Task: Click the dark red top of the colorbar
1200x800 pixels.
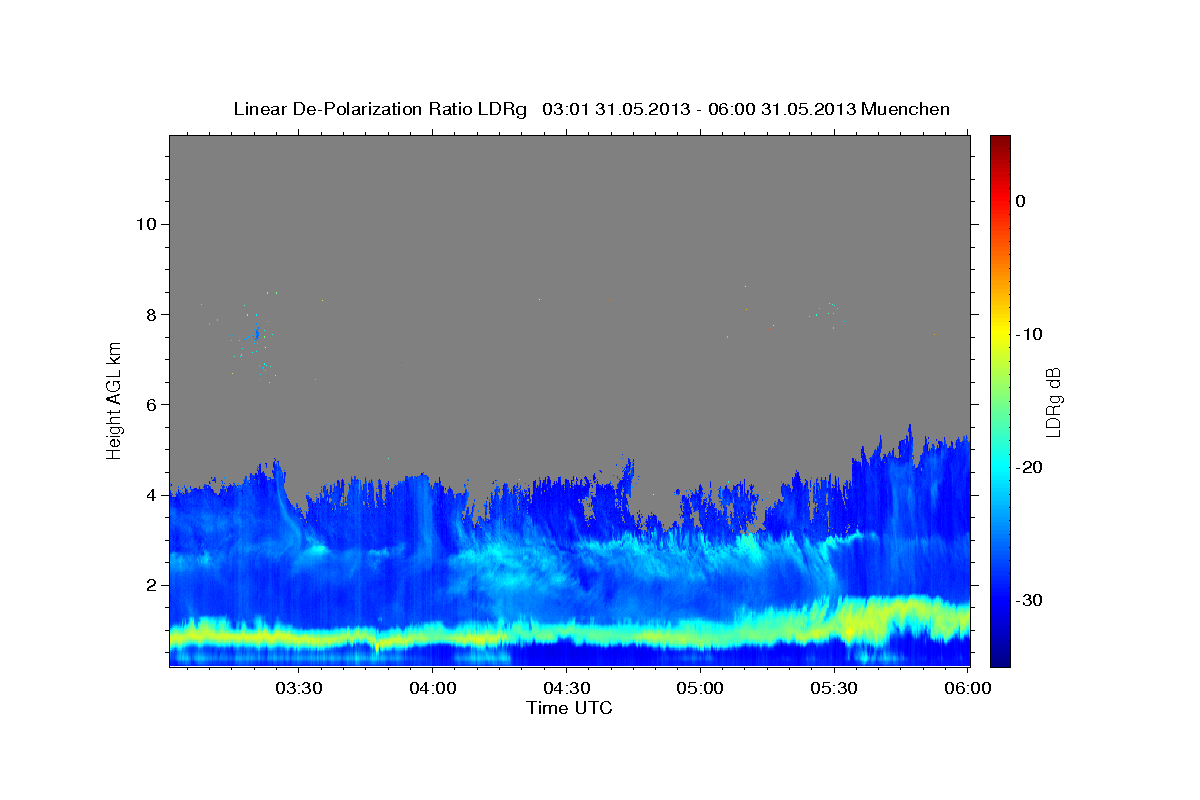Action: [x=1000, y=142]
